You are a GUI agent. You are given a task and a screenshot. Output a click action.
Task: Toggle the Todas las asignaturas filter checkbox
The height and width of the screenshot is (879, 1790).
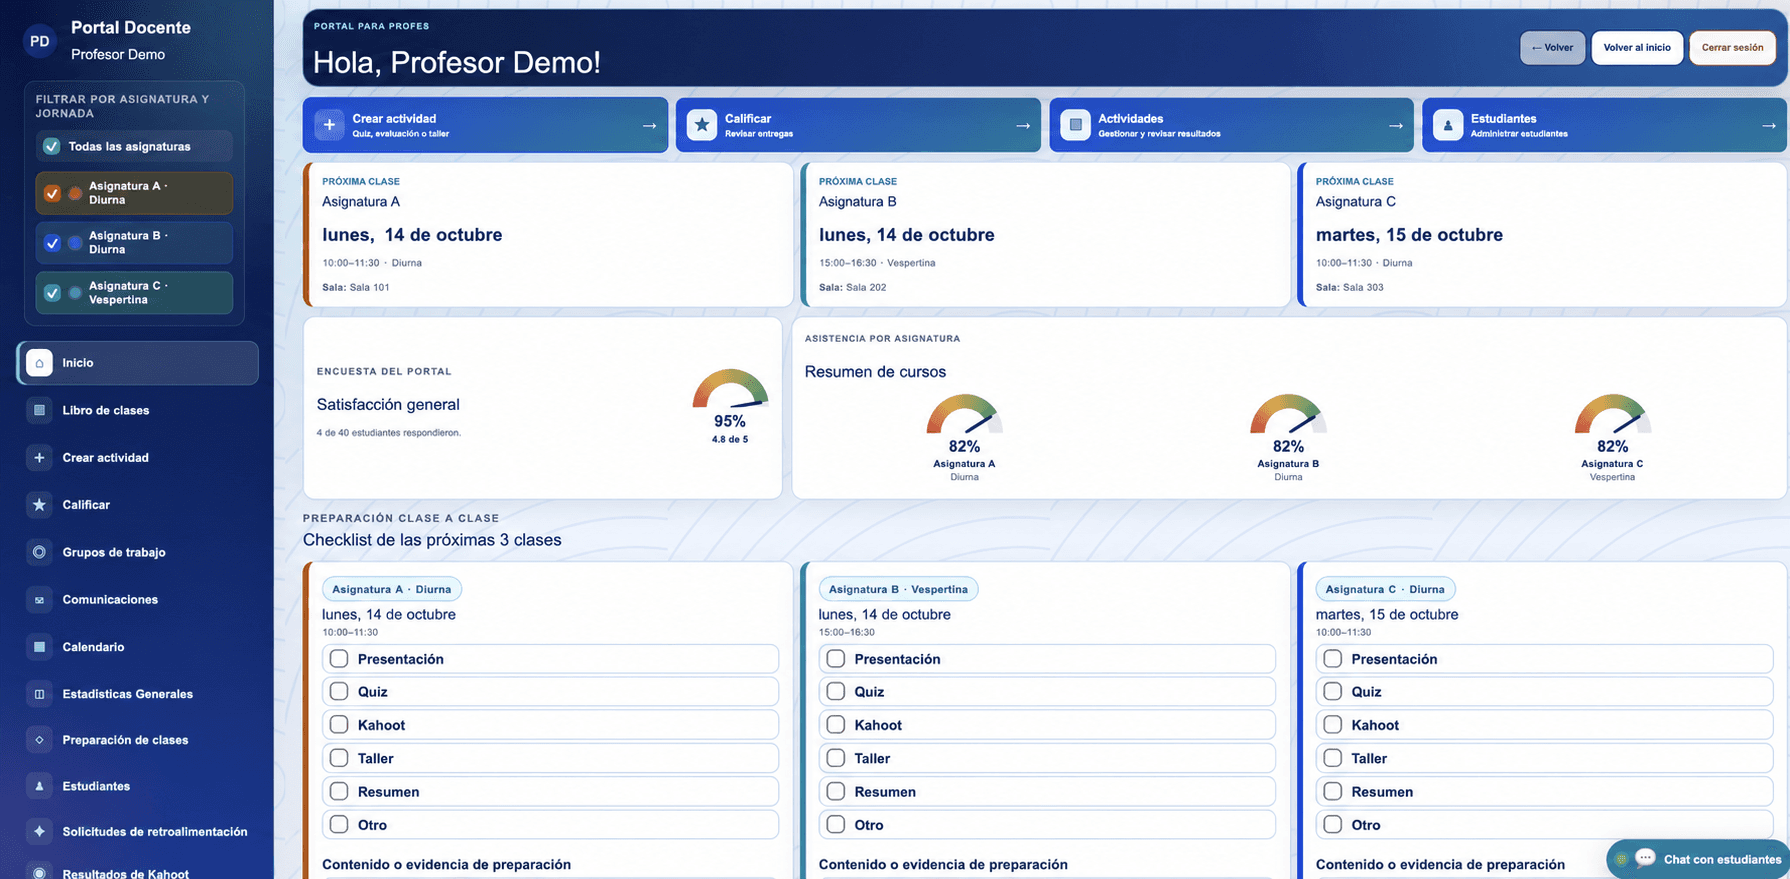pos(52,146)
